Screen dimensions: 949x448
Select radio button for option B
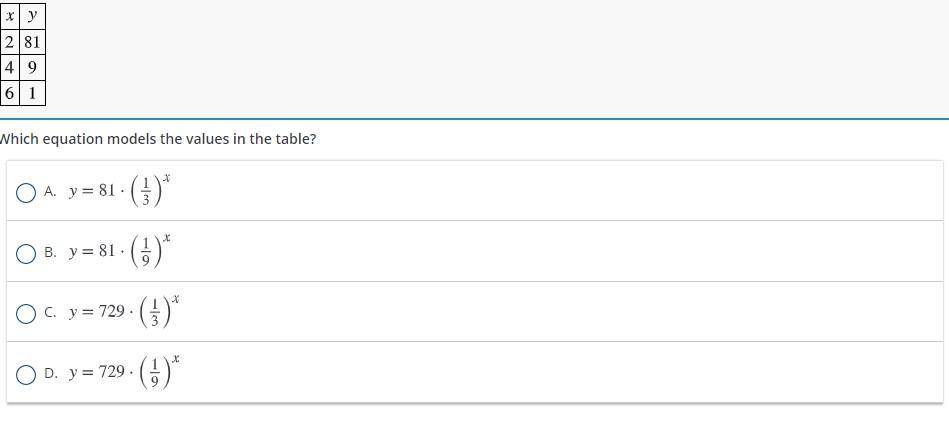[26, 253]
